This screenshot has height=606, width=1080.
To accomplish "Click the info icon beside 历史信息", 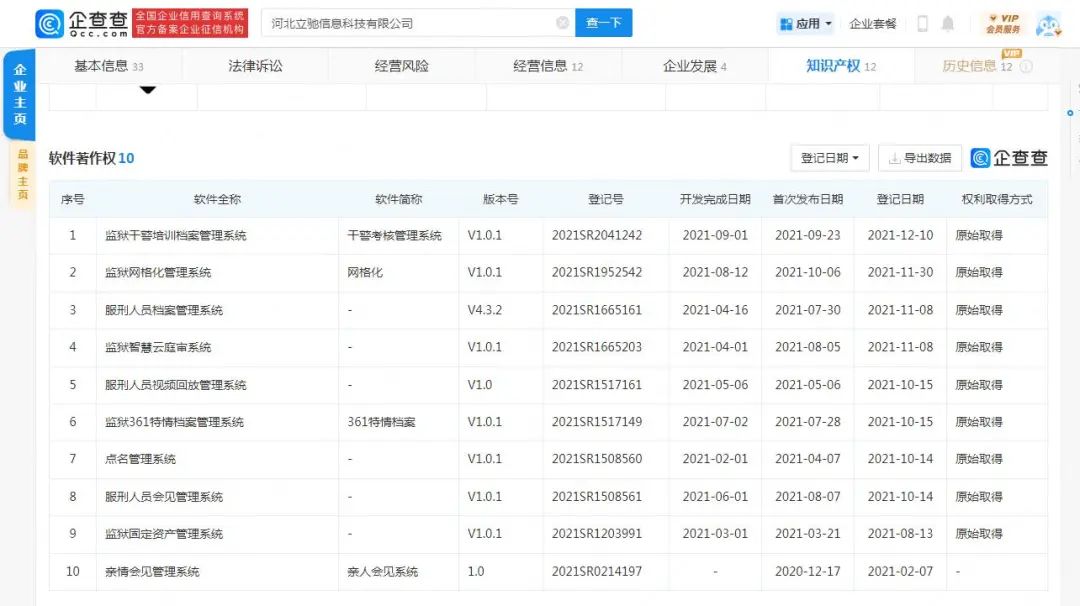I will 1025,67.
